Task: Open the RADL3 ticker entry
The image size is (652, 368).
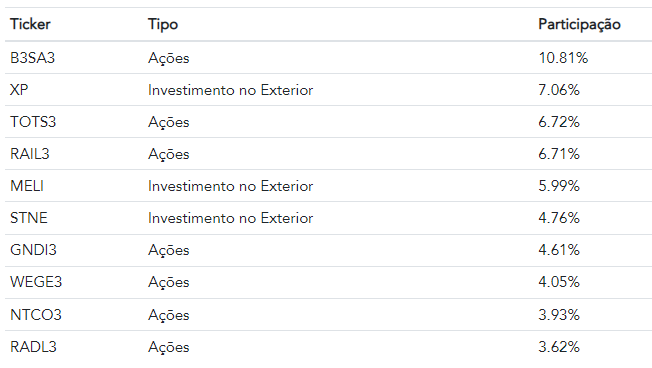Action: tap(33, 347)
